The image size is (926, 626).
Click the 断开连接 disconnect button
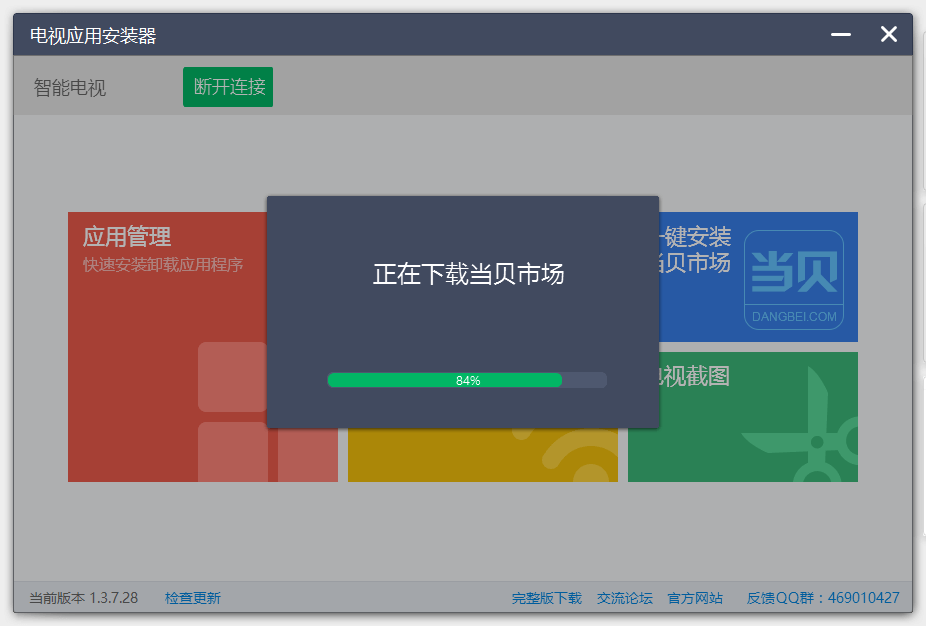click(228, 87)
